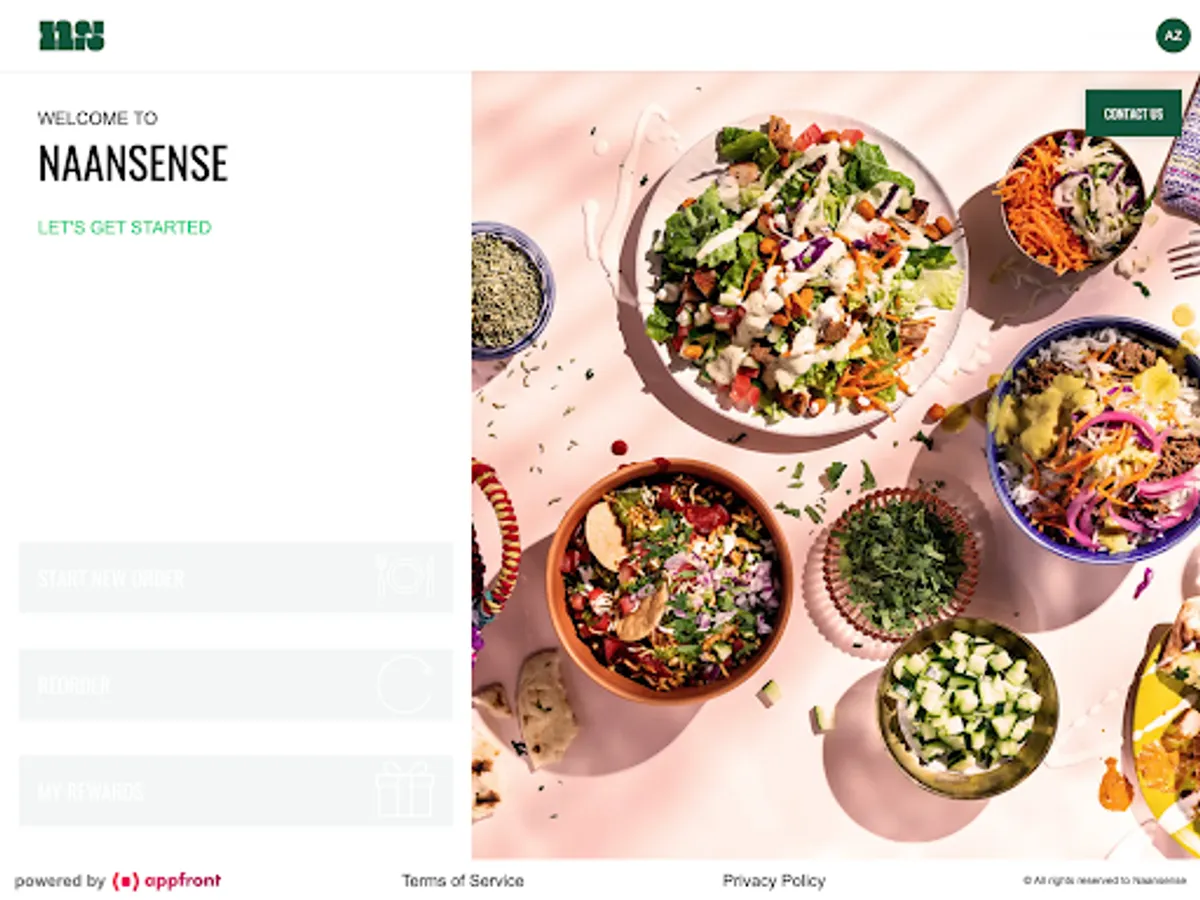Click the All rights reserved footer text
This screenshot has width=1200, height=900.
click(1105, 881)
